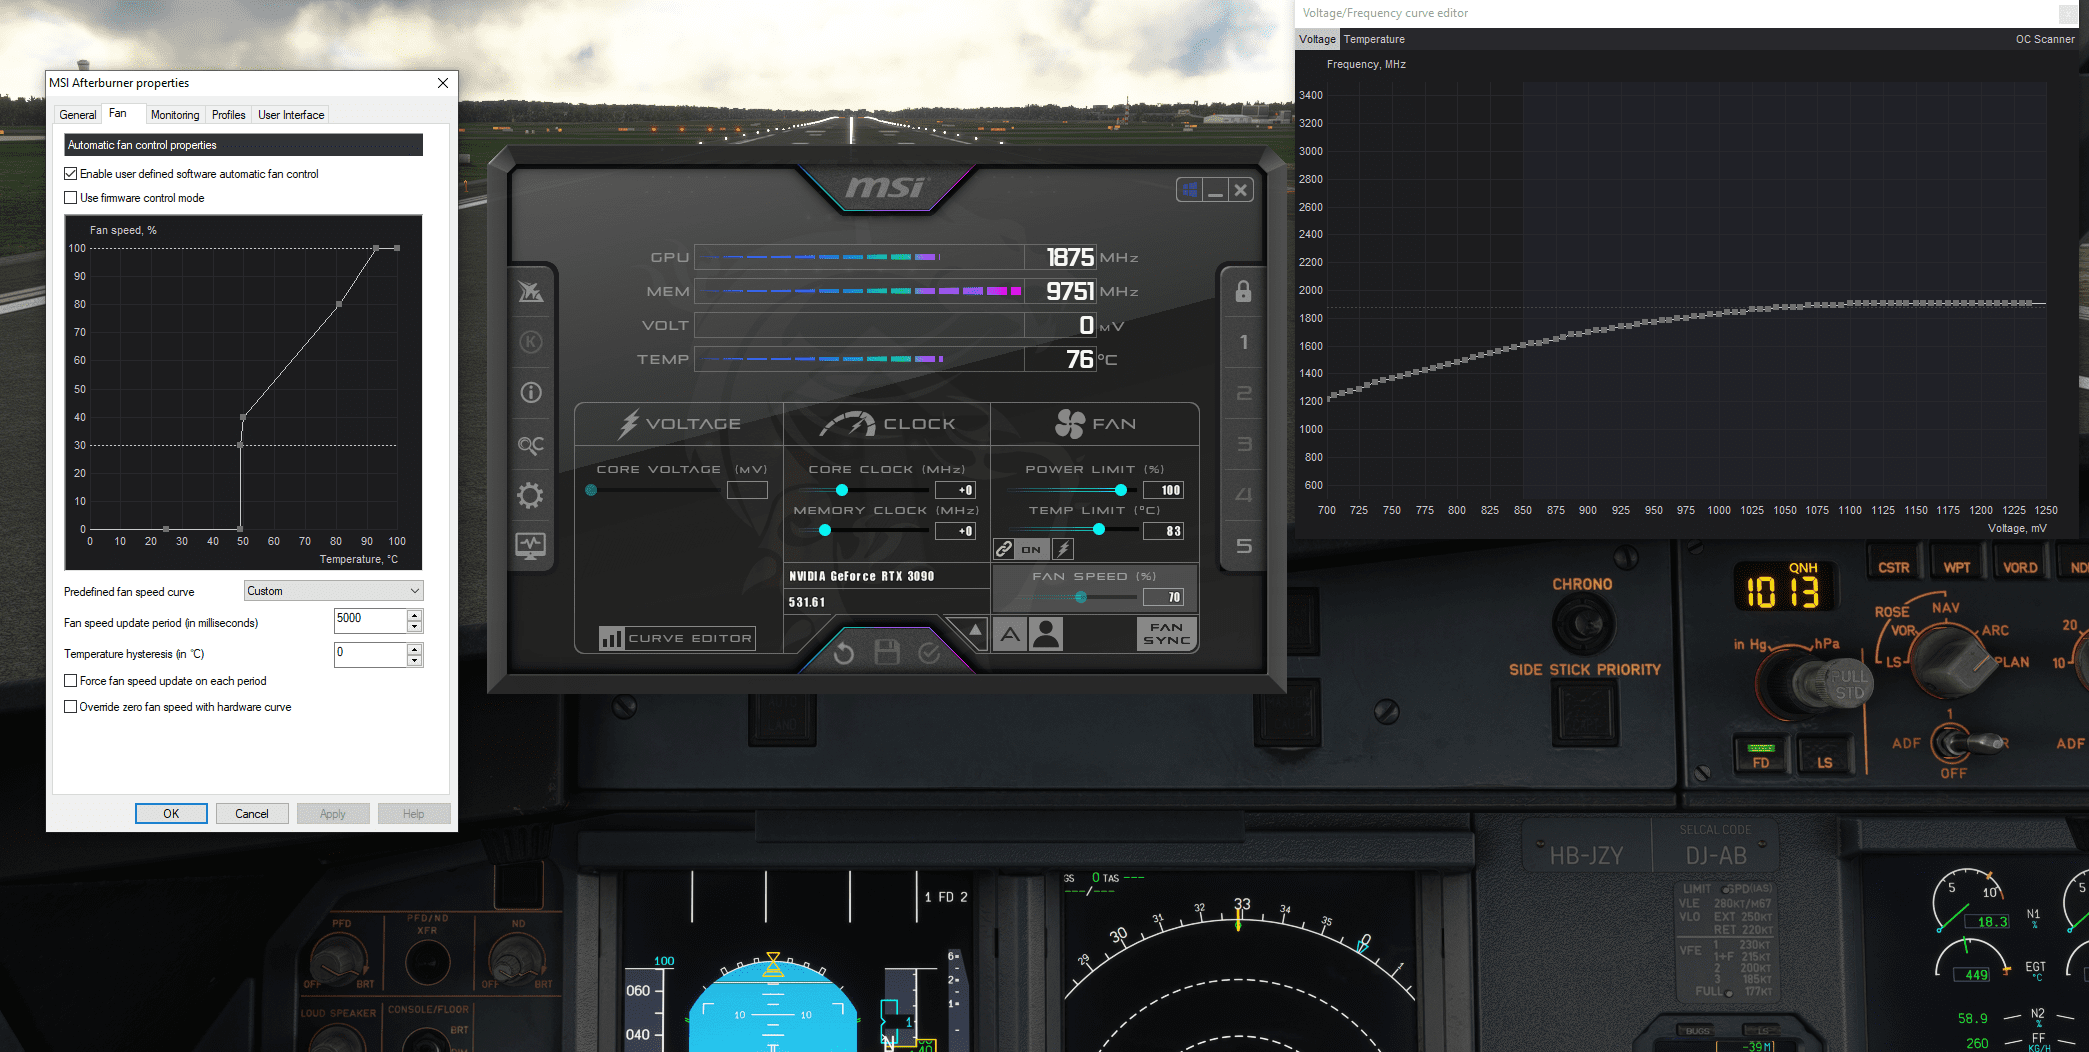This screenshot has height=1052, width=2089.
Task: Click the temperature hysteresis input field
Action: pyautogui.click(x=370, y=655)
